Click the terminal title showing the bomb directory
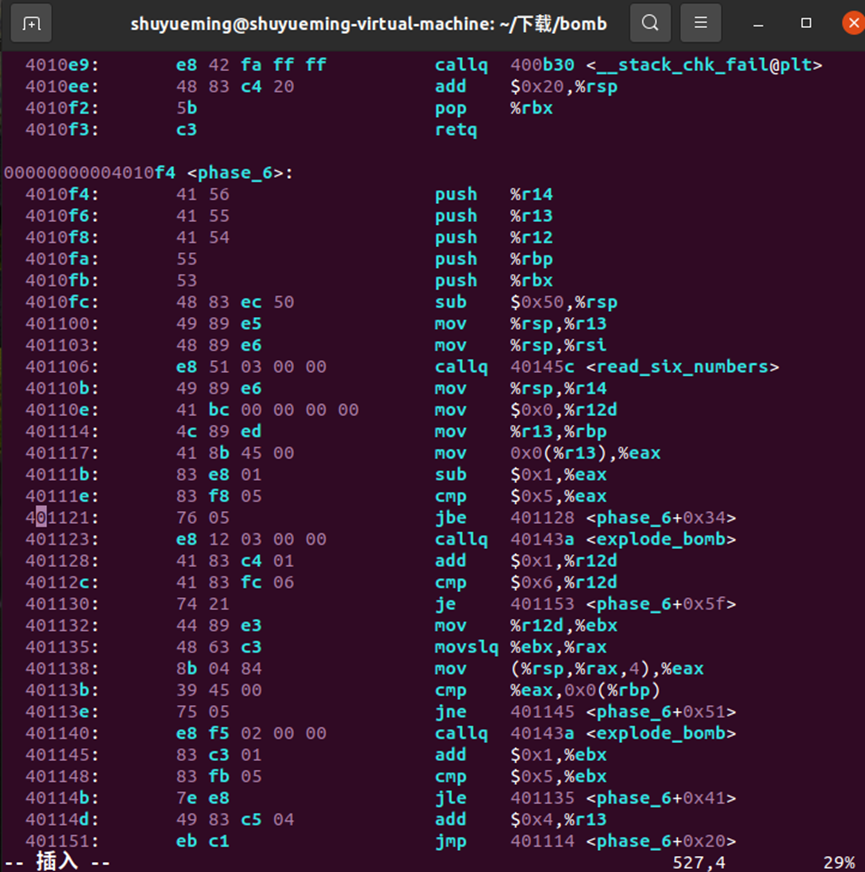Image resolution: width=865 pixels, height=872 pixels. coord(372,22)
